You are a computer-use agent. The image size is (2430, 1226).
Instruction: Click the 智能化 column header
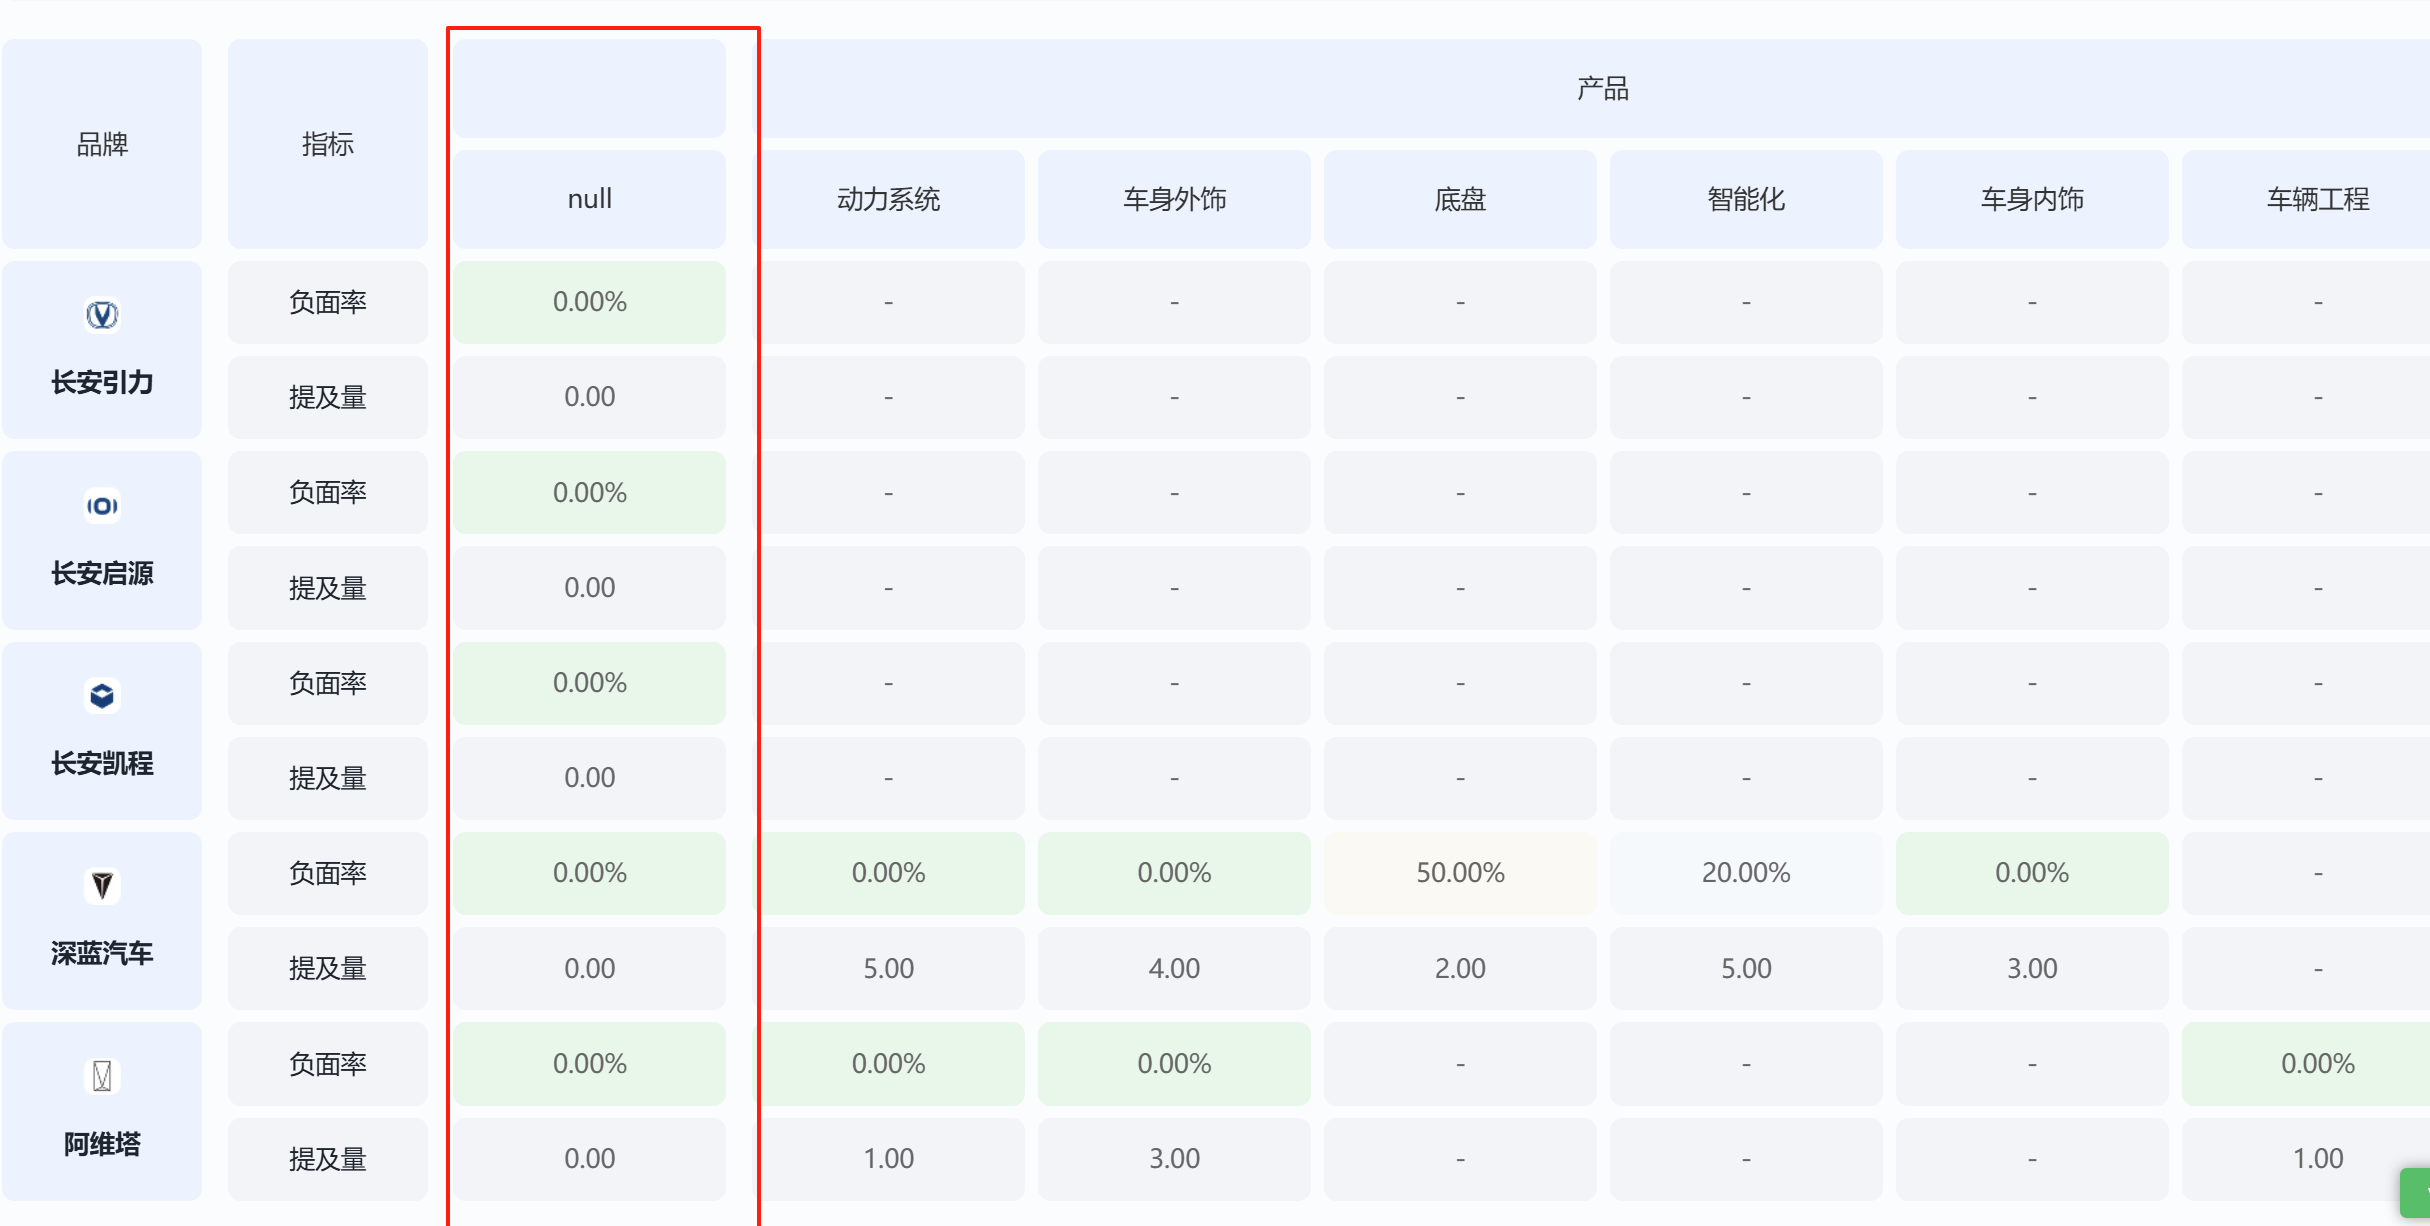click(x=1746, y=199)
